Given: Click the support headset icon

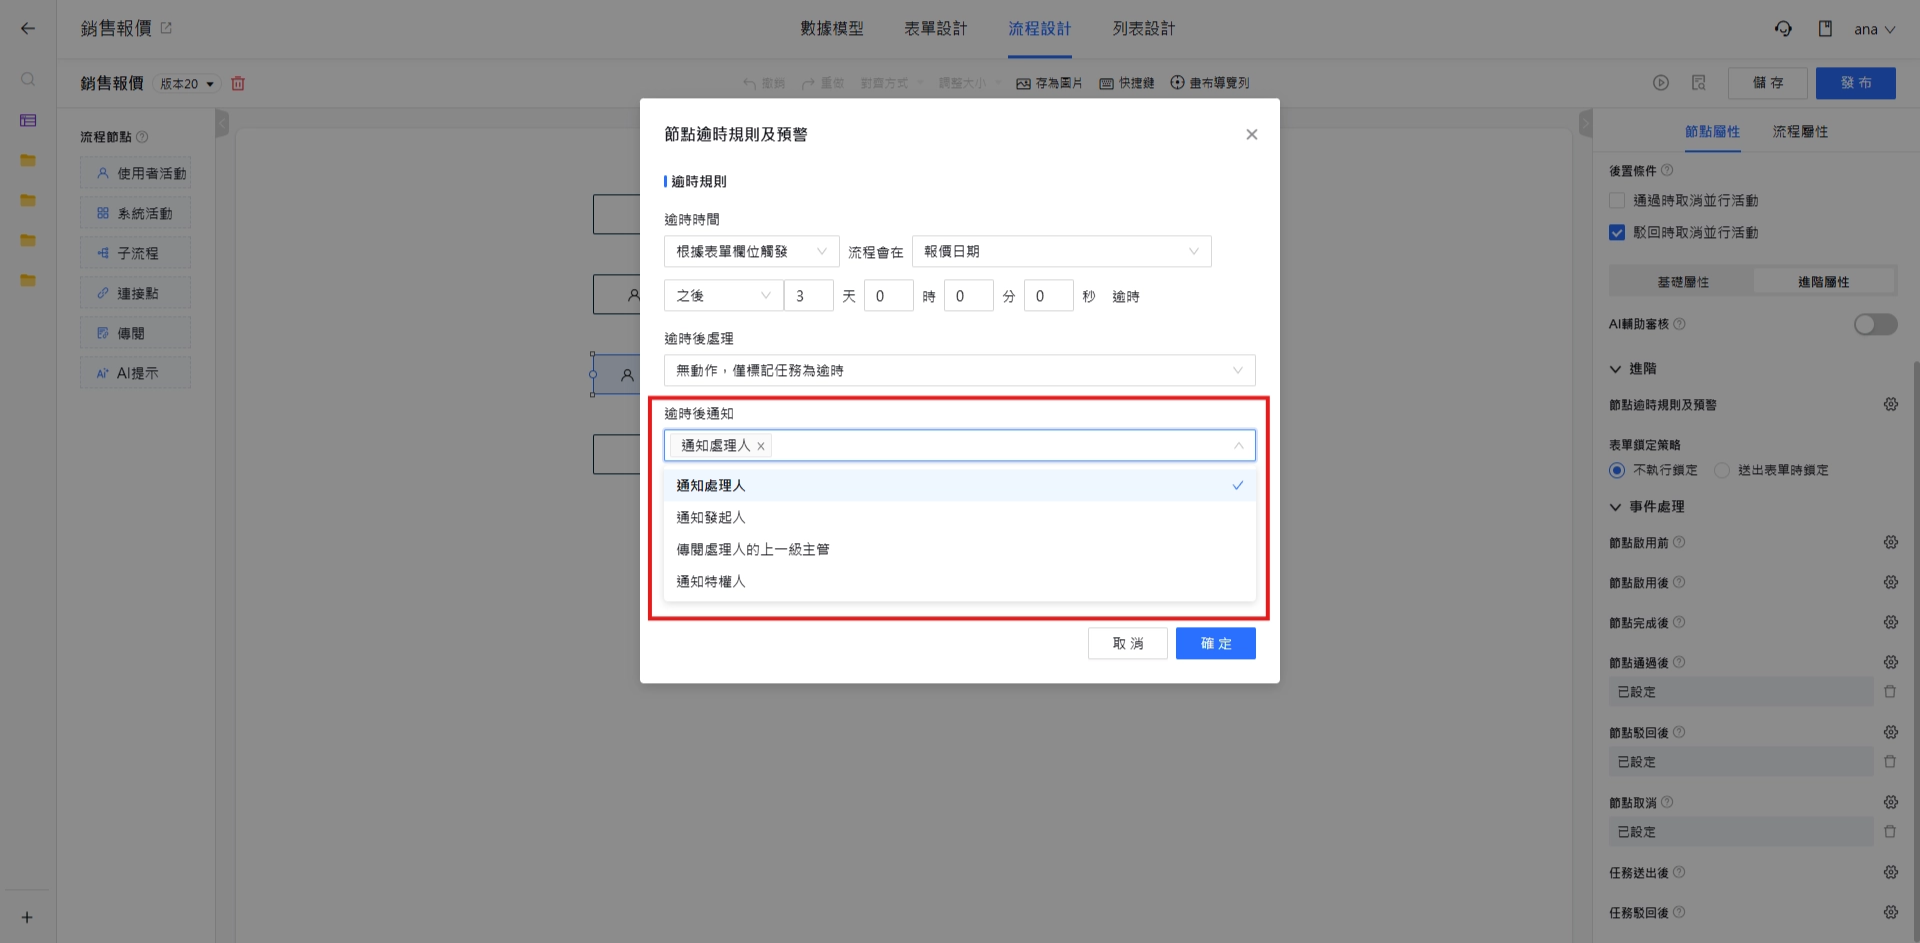Looking at the screenshot, I should [x=1783, y=29].
